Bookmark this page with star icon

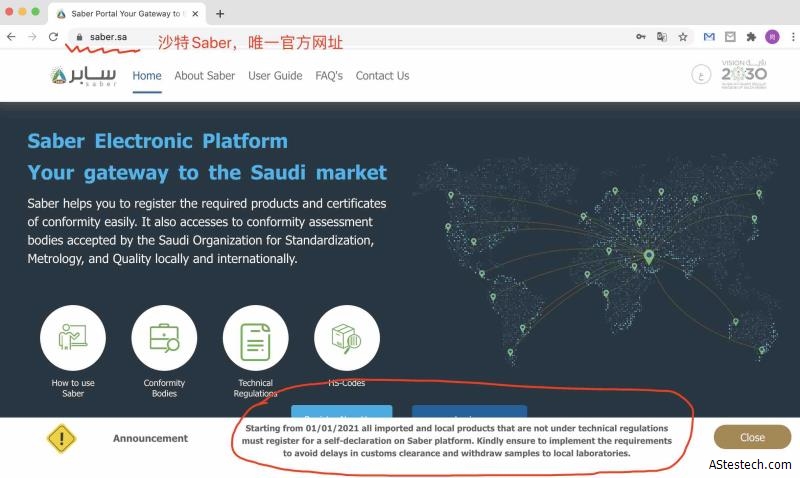(683, 37)
